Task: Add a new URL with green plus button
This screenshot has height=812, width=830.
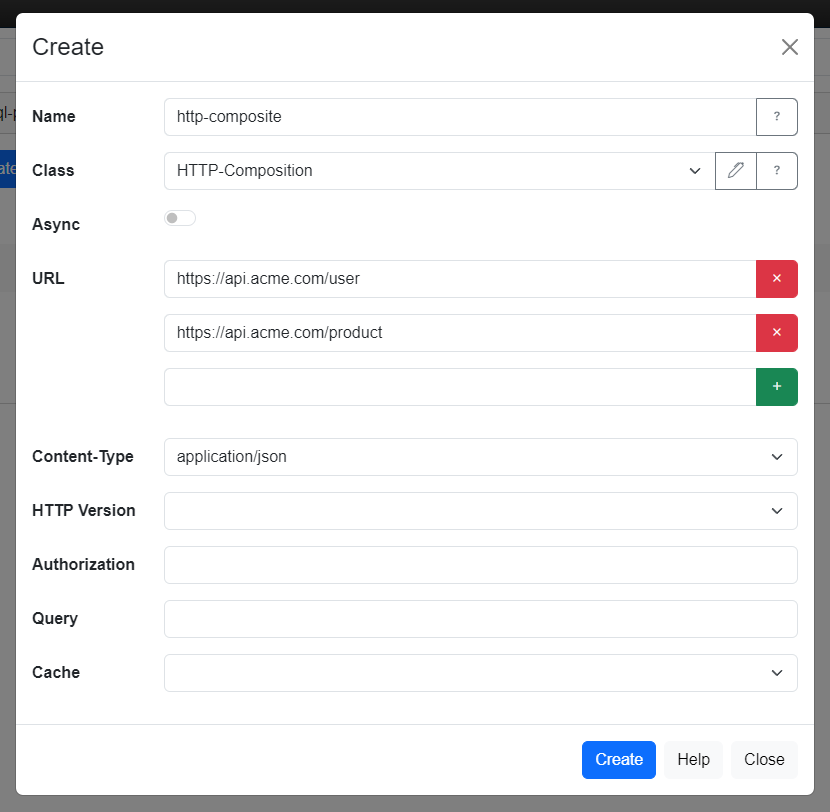Action: [776, 387]
